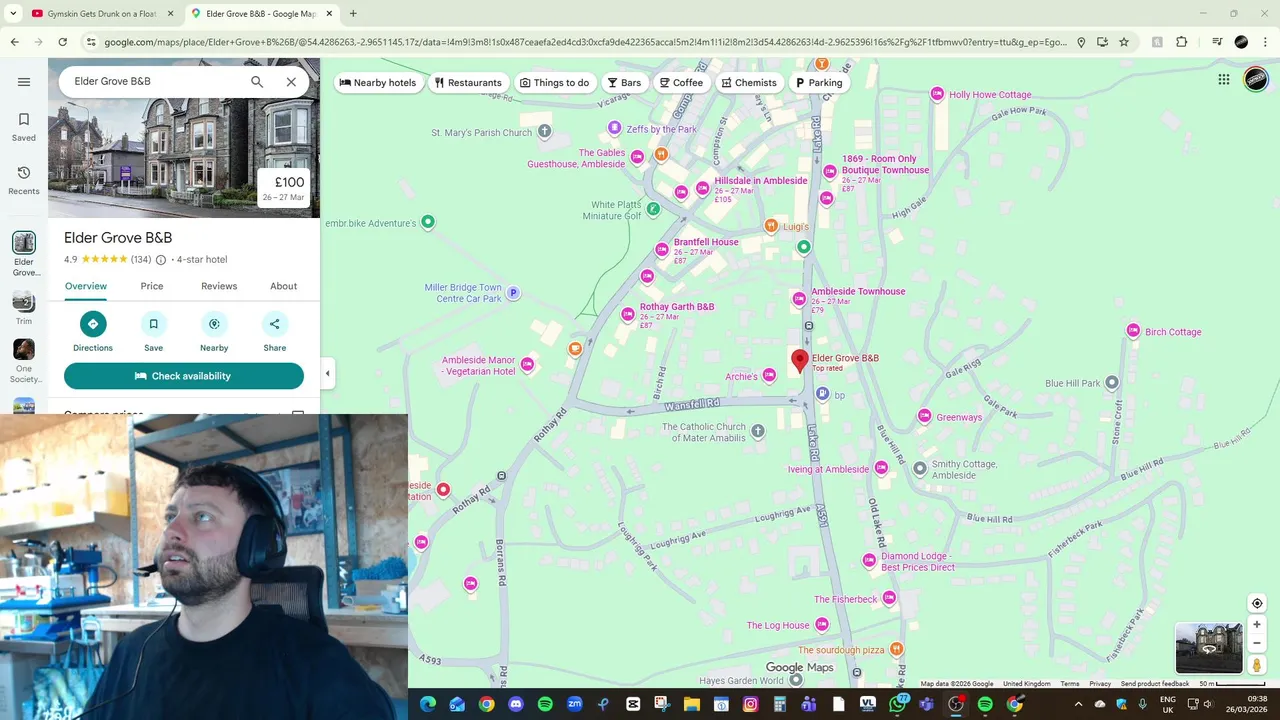Image resolution: width=1280 pixels, height=720 pixels.
Task: Collapse the side panel arrow
Action: (x=327, y=374)
